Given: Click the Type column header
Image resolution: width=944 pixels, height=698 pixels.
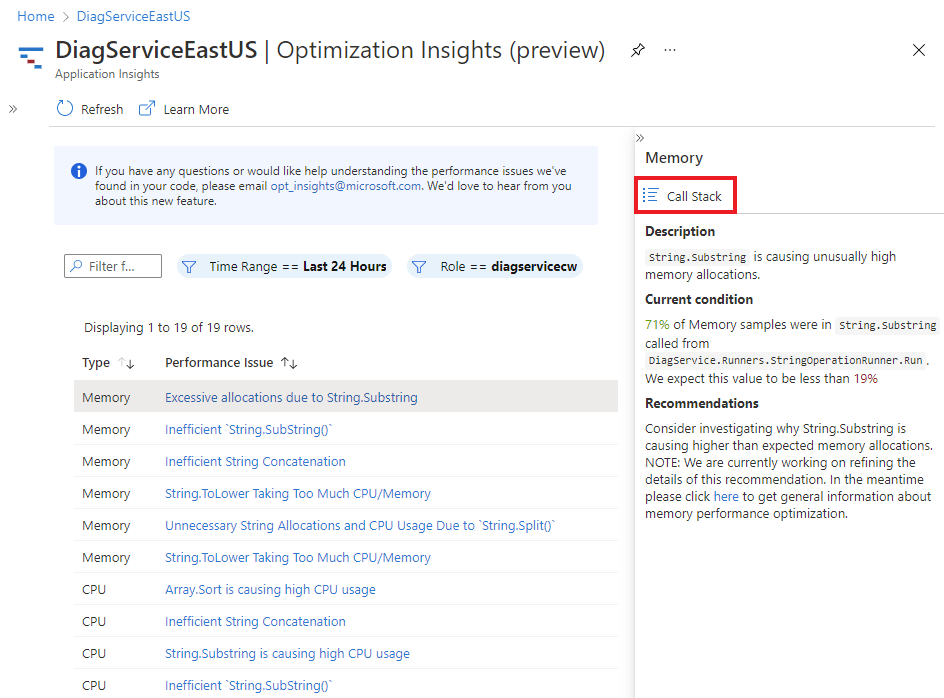Looking at the screenshot, I should [x=96, y=363].
